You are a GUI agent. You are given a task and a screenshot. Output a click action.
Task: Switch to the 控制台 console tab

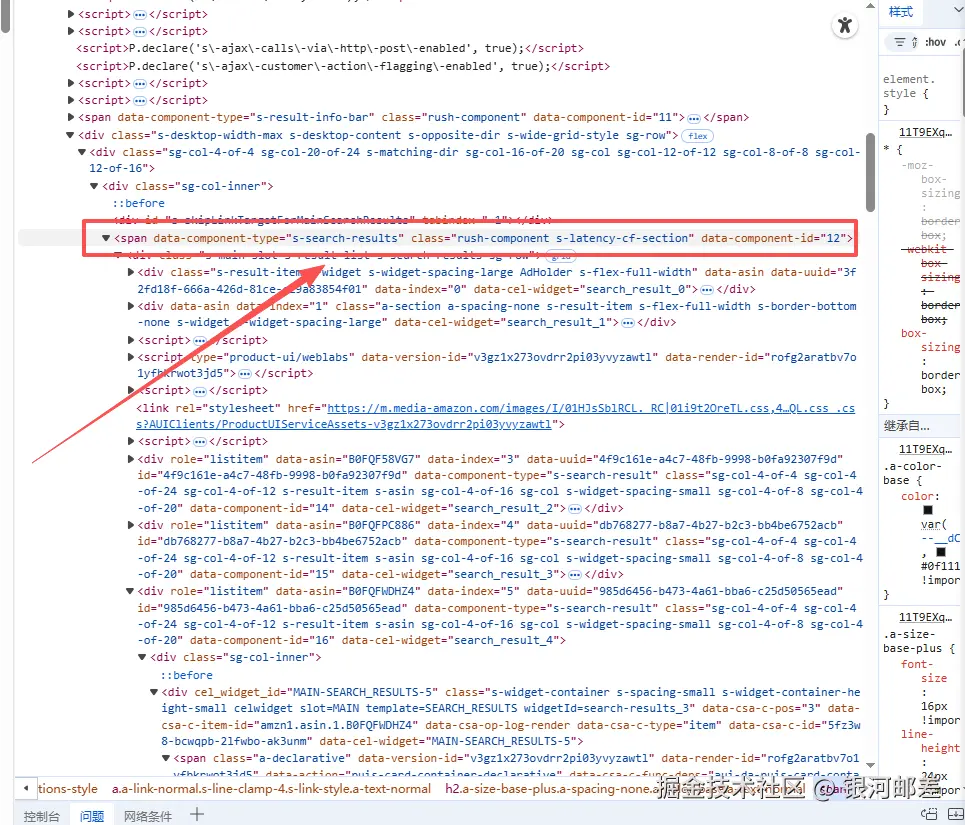(42, 816)
